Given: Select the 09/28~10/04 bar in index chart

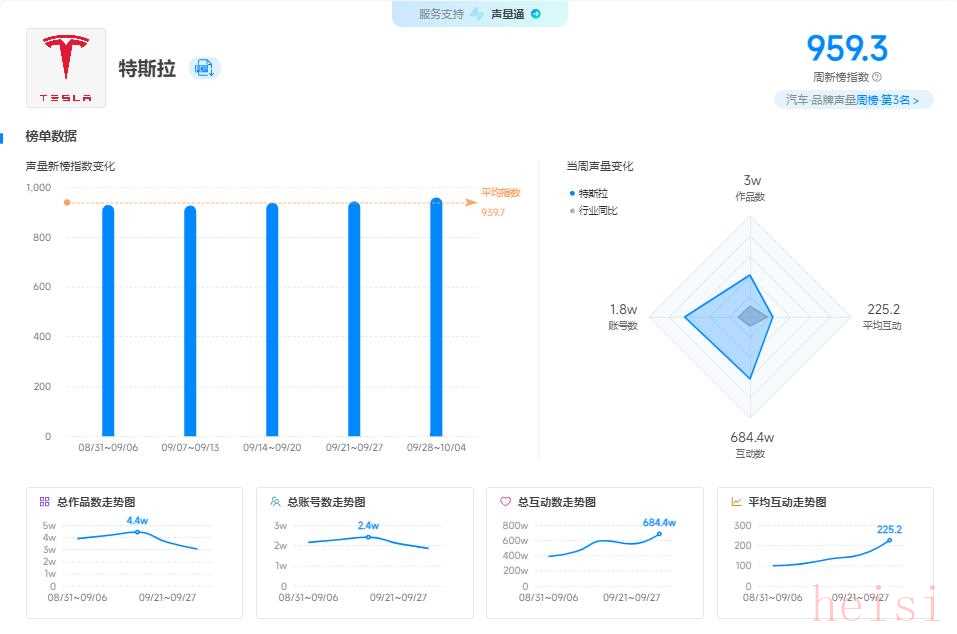Looking at the screenshot, I should [436, 318].
